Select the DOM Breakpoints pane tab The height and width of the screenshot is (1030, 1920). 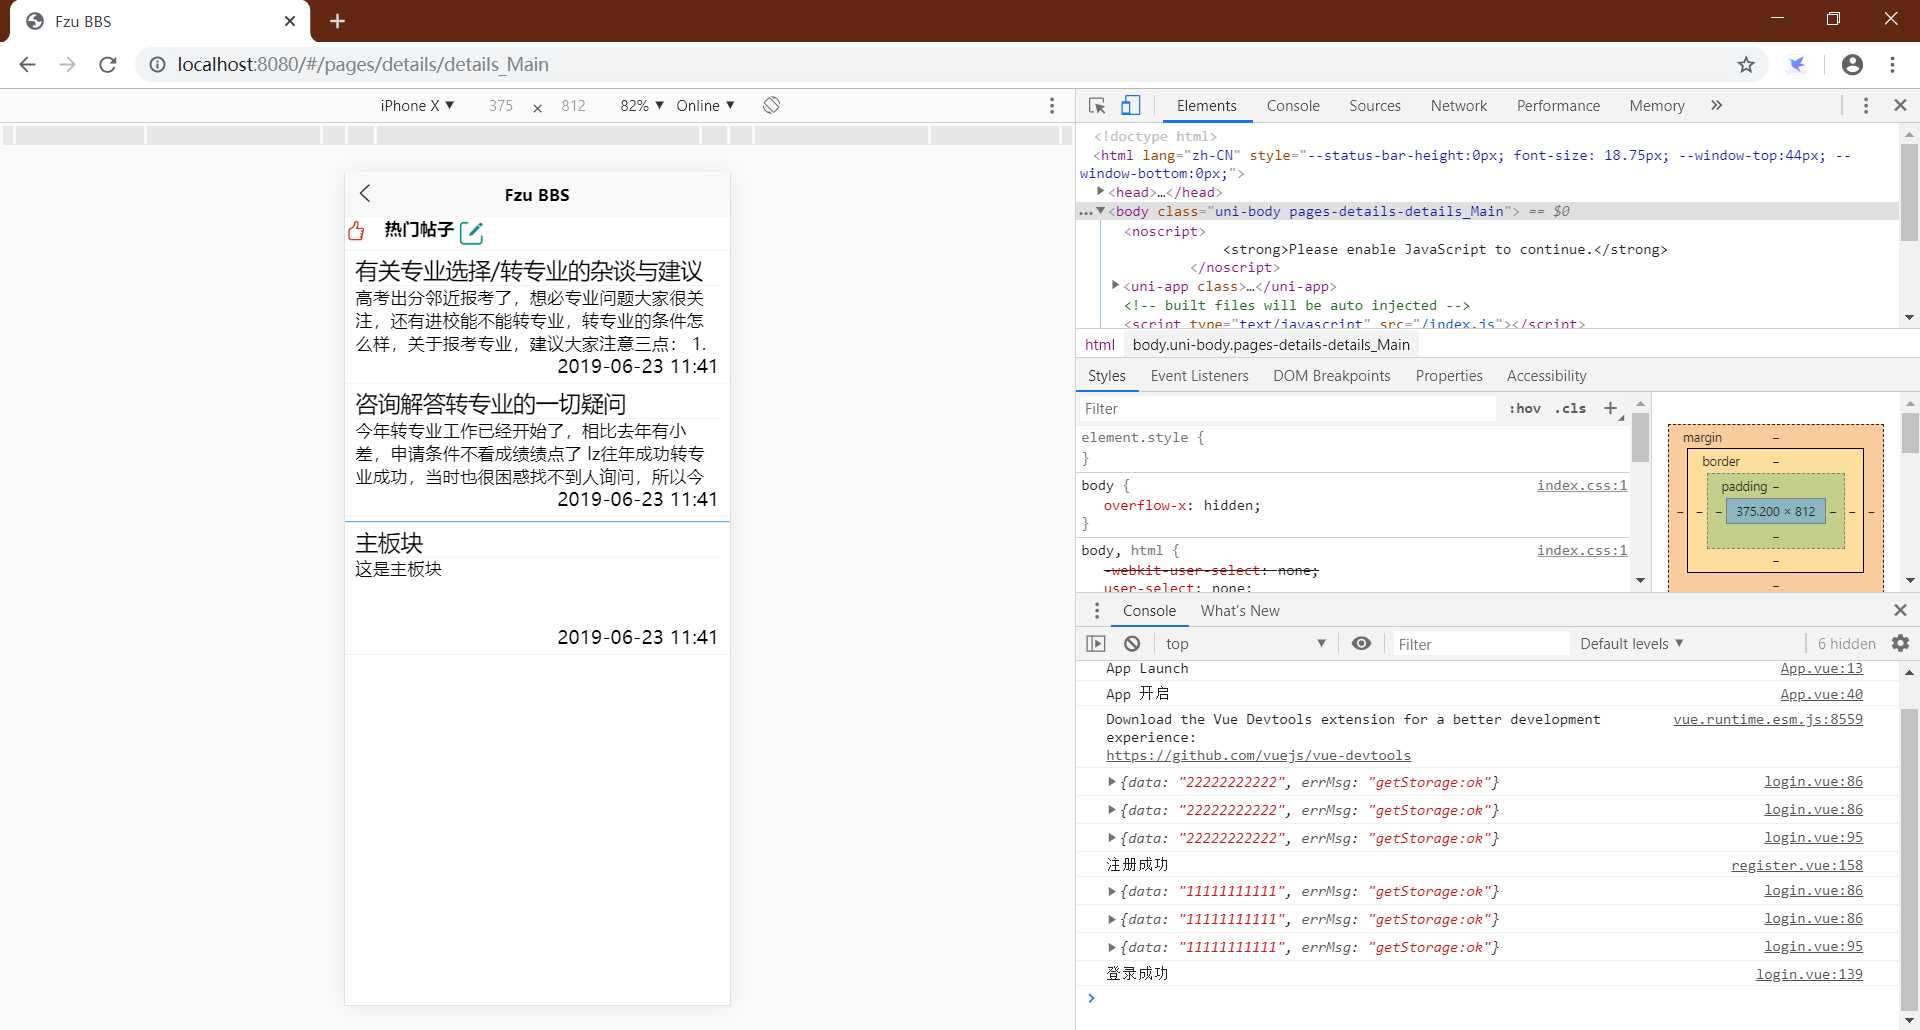(1331, 375)
